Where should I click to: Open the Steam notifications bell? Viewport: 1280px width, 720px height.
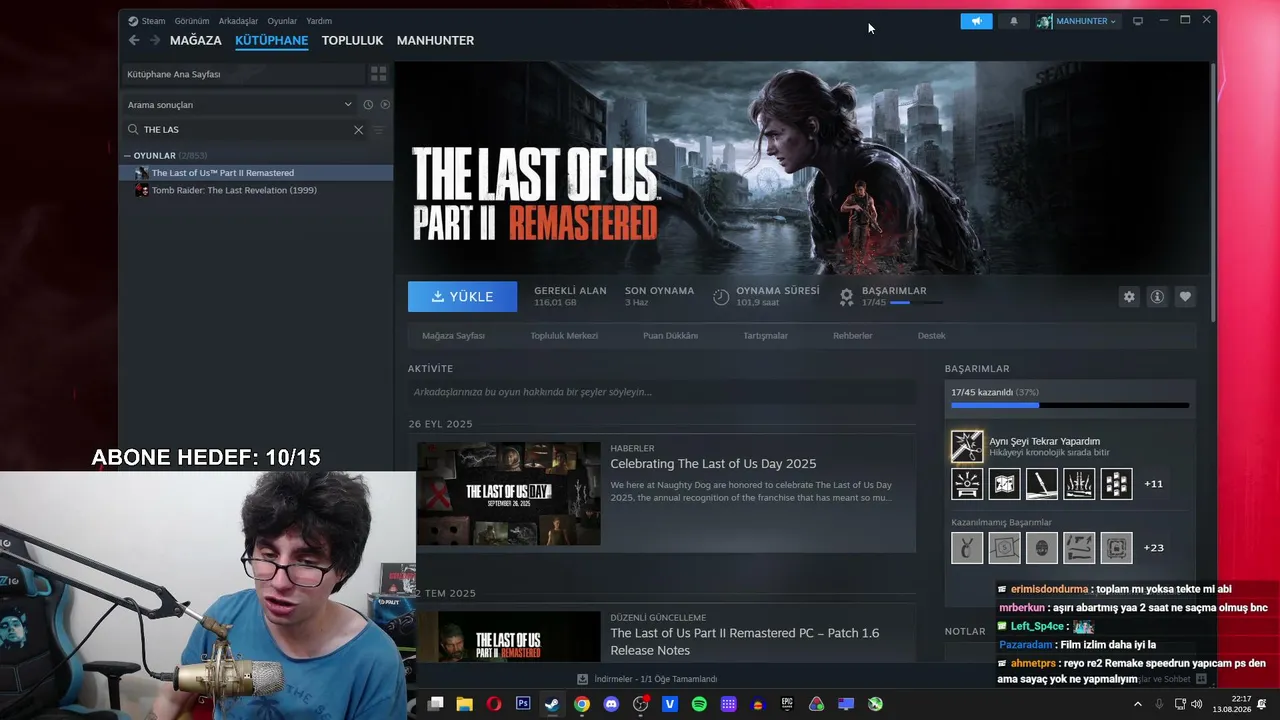[x=1014, y=21]
